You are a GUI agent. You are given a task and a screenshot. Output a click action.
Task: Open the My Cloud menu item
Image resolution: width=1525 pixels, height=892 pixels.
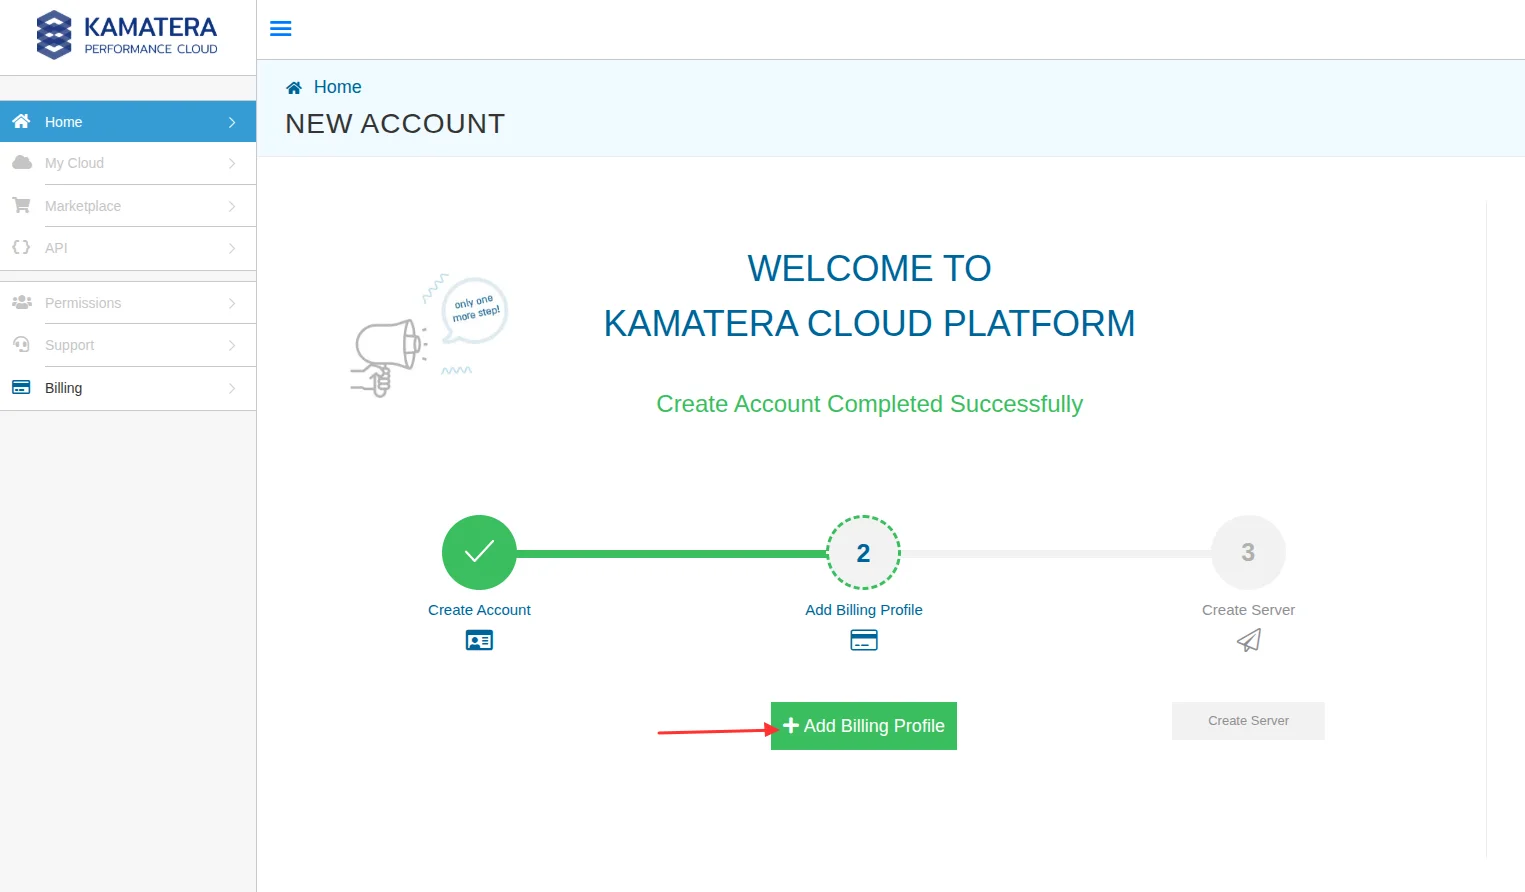pyautogui.click(x=128, y=163)
